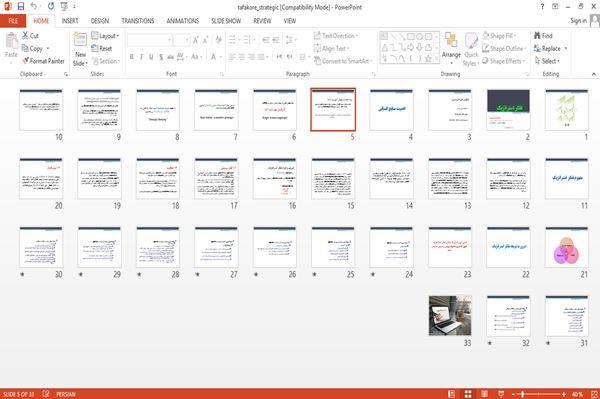The height and width of the screenshot is (399, 600).
Task: Click the Redo icon in title bar
Action: coord(51,6)
